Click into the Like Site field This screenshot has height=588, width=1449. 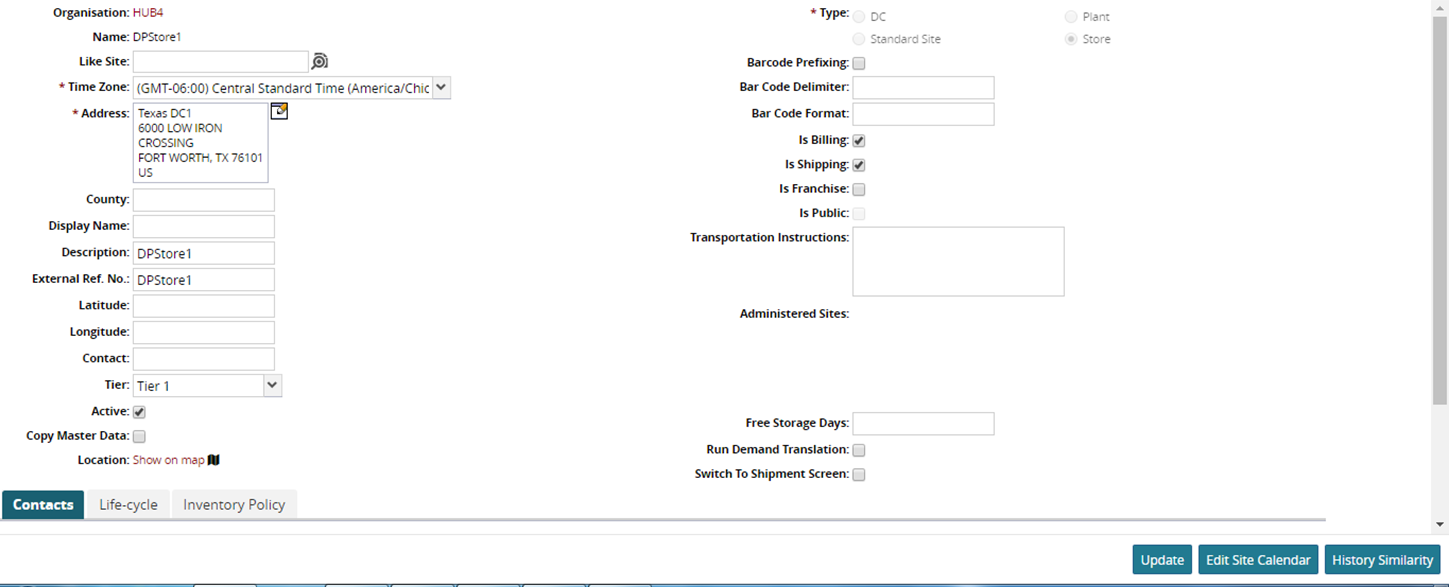(221, 62)
